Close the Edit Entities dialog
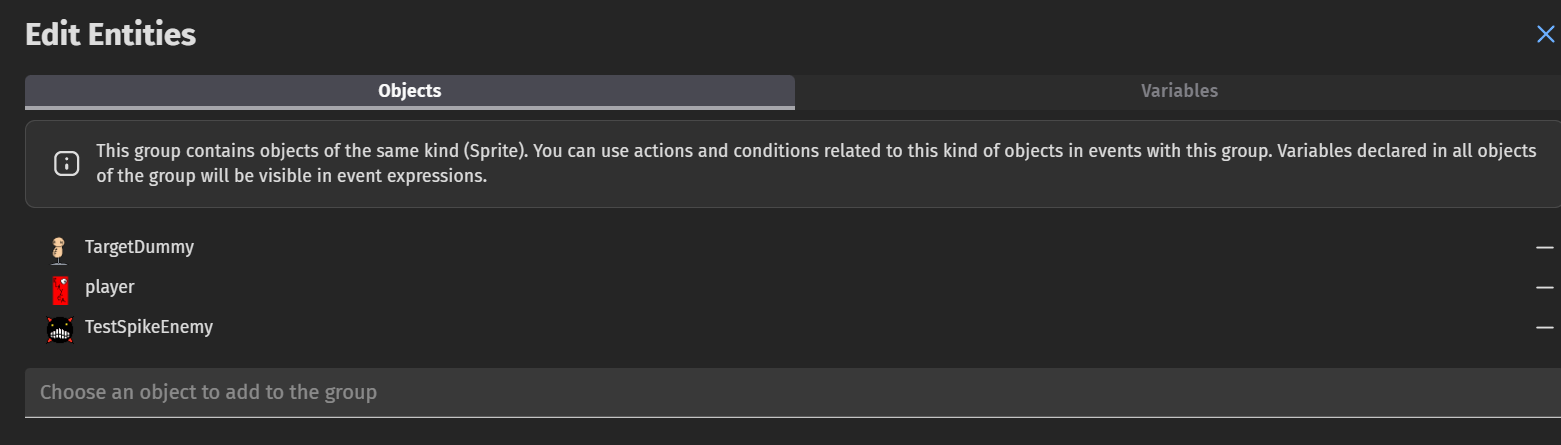Viewport: 1561px width, 445px height. 1545,35
